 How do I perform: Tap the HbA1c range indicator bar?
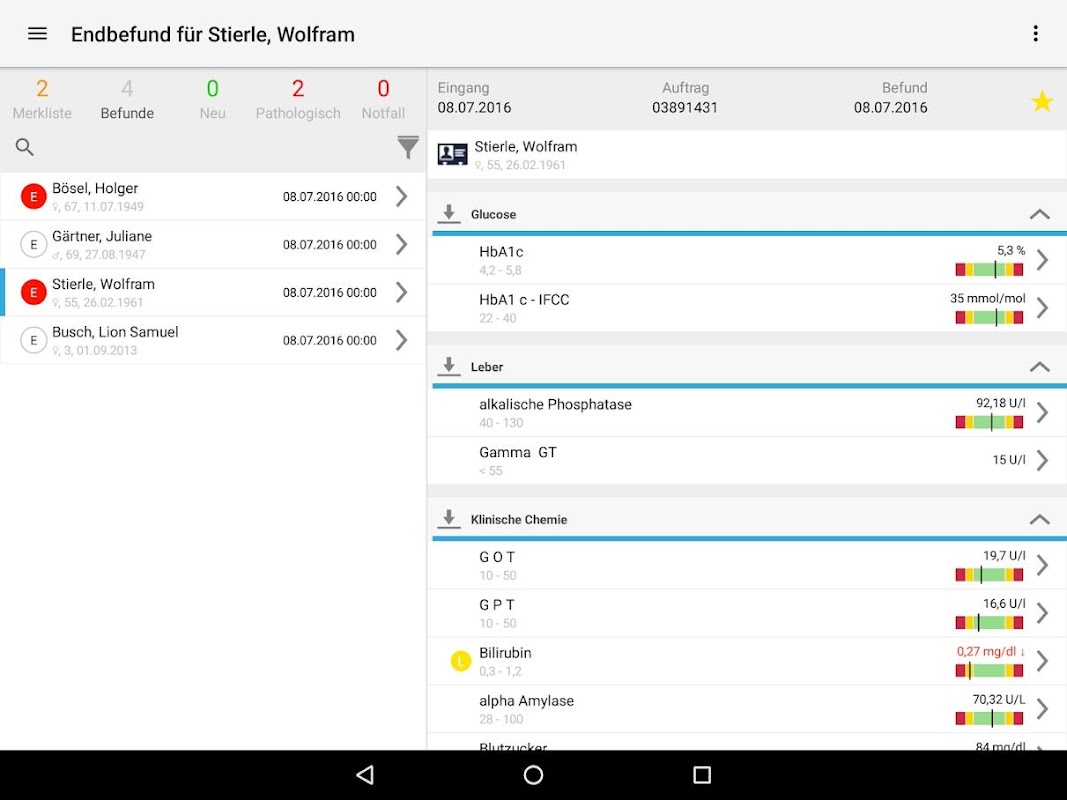(x=989, y=269)
